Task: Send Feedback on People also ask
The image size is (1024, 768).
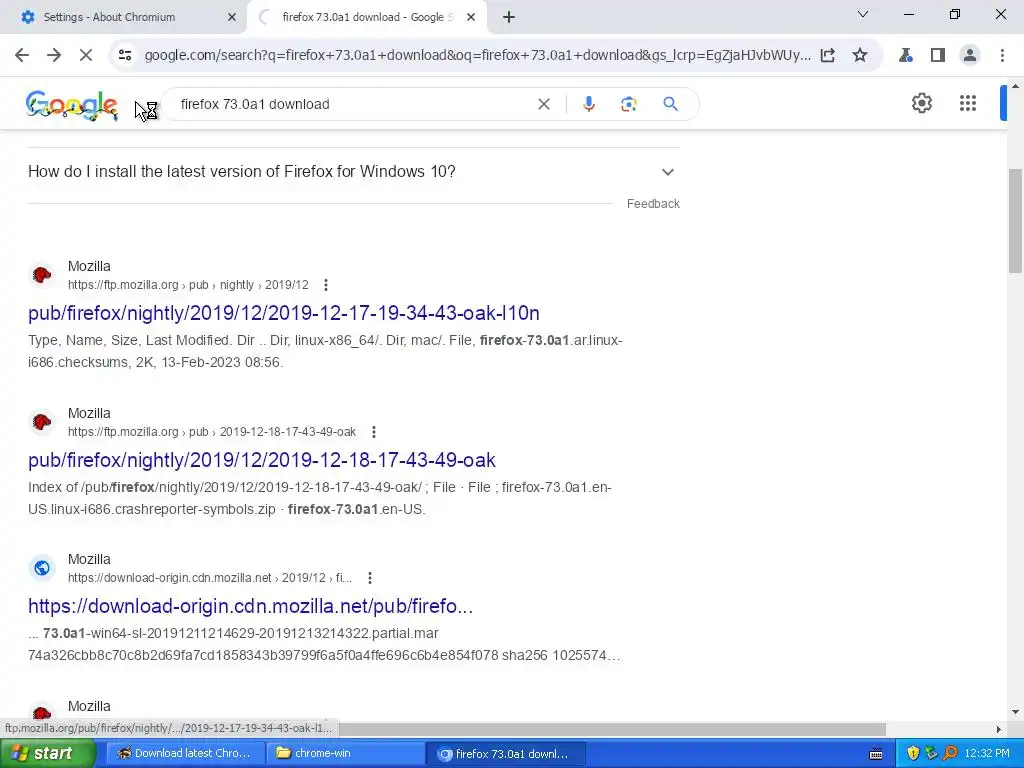Action: pos(653,204)
